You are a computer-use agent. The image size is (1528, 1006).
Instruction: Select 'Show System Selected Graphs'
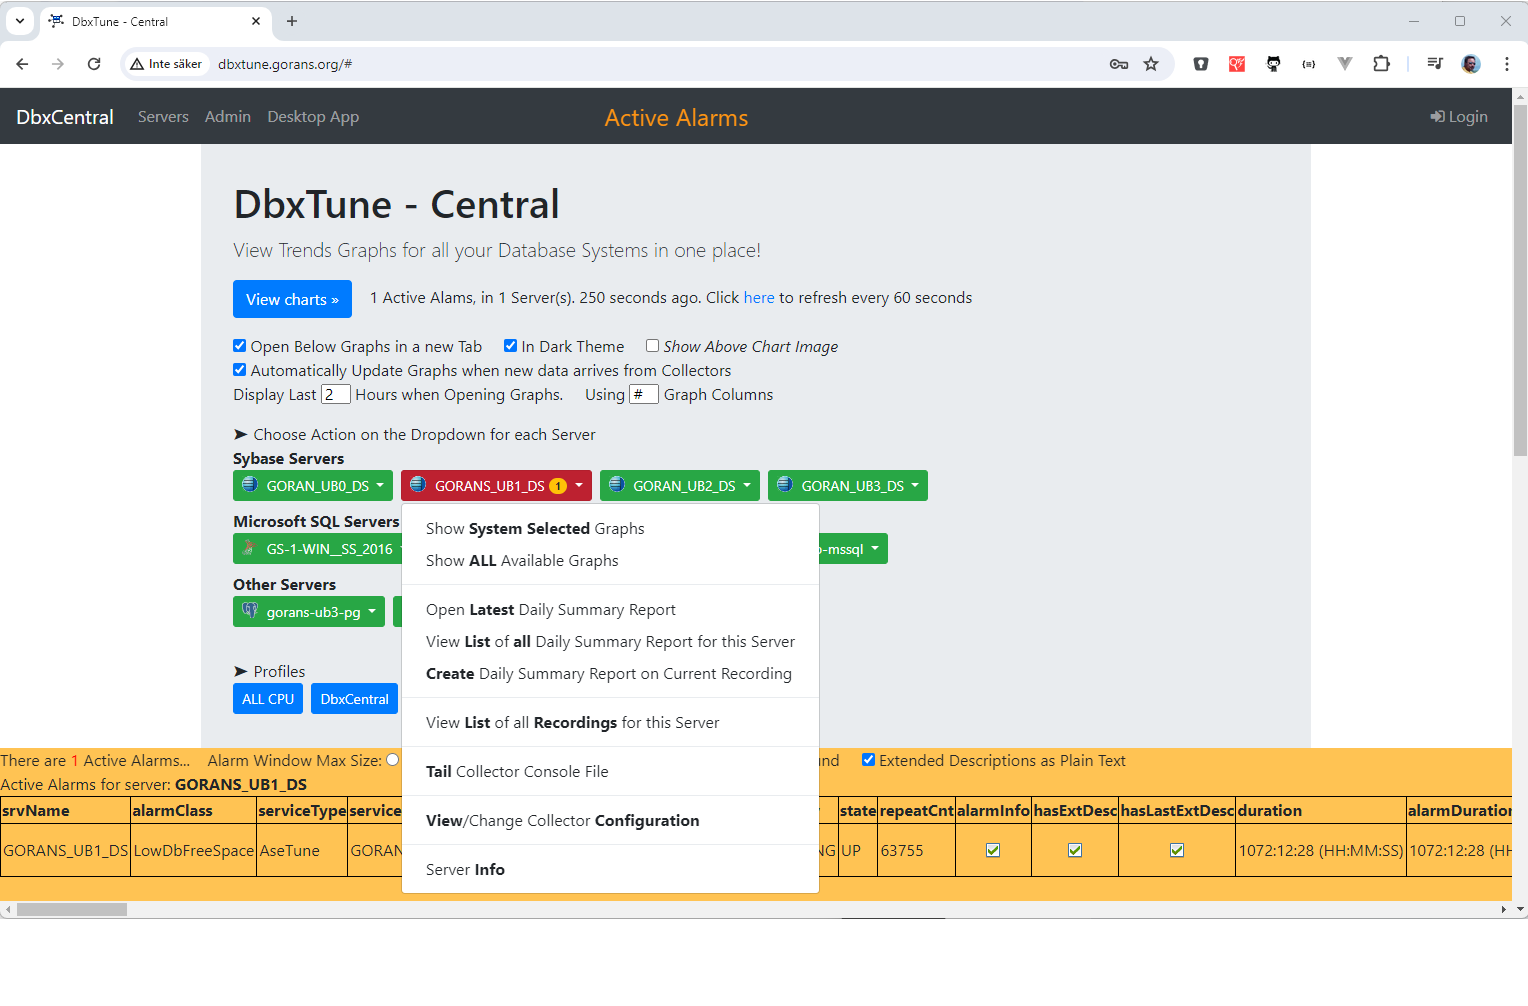pos(610,528)
